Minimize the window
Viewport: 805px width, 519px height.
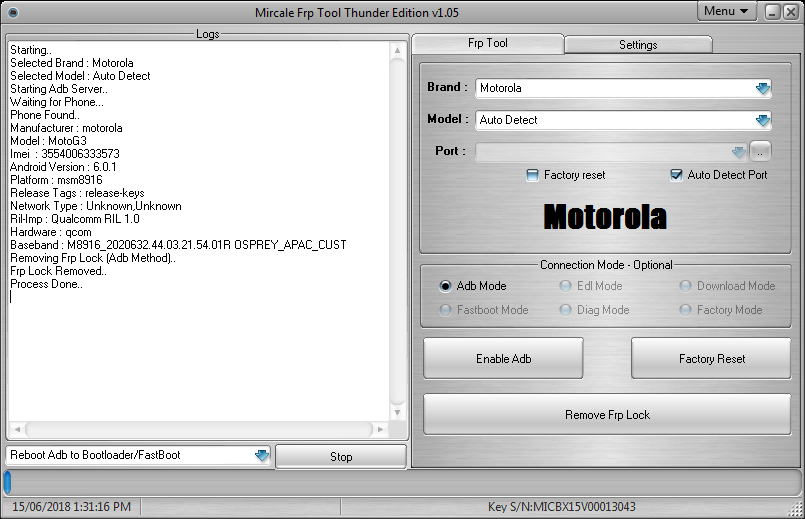pos(773,12)
